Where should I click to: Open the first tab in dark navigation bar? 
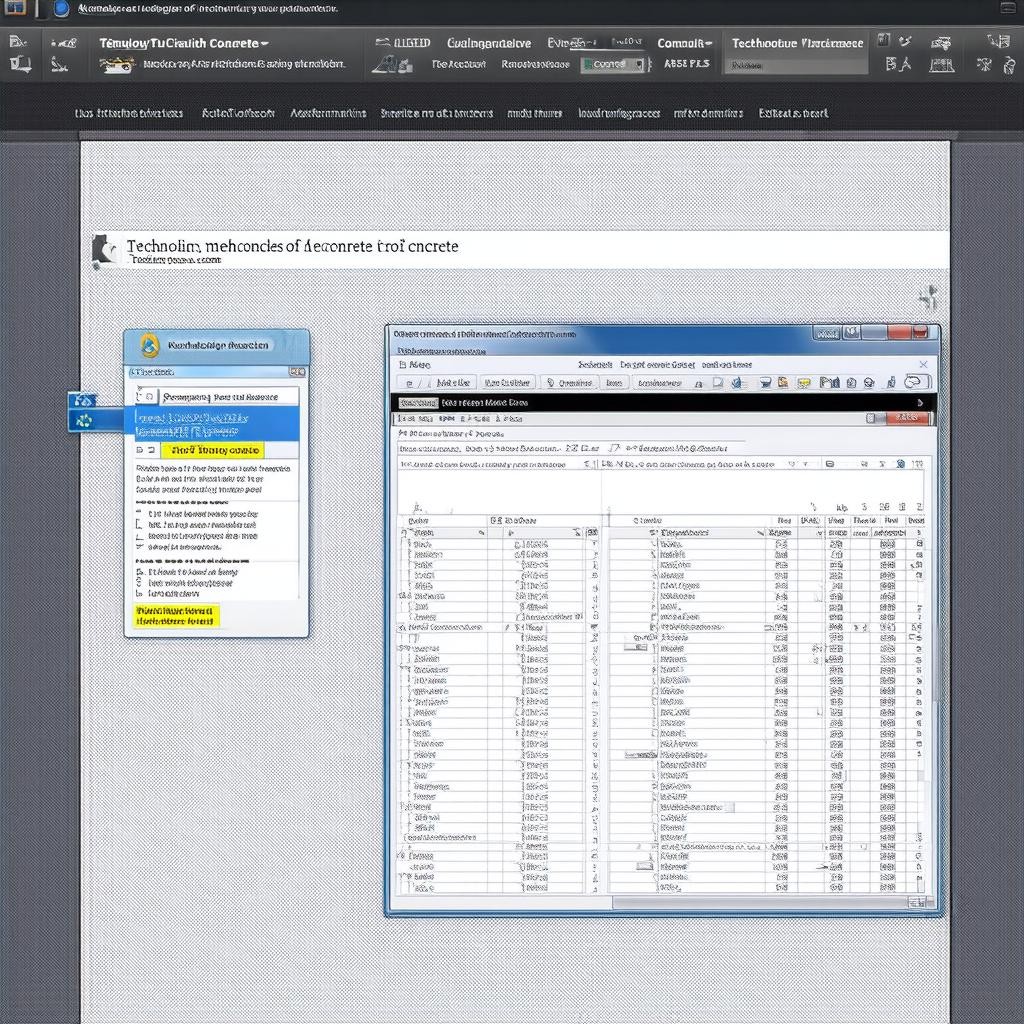(x=129, y=113)
